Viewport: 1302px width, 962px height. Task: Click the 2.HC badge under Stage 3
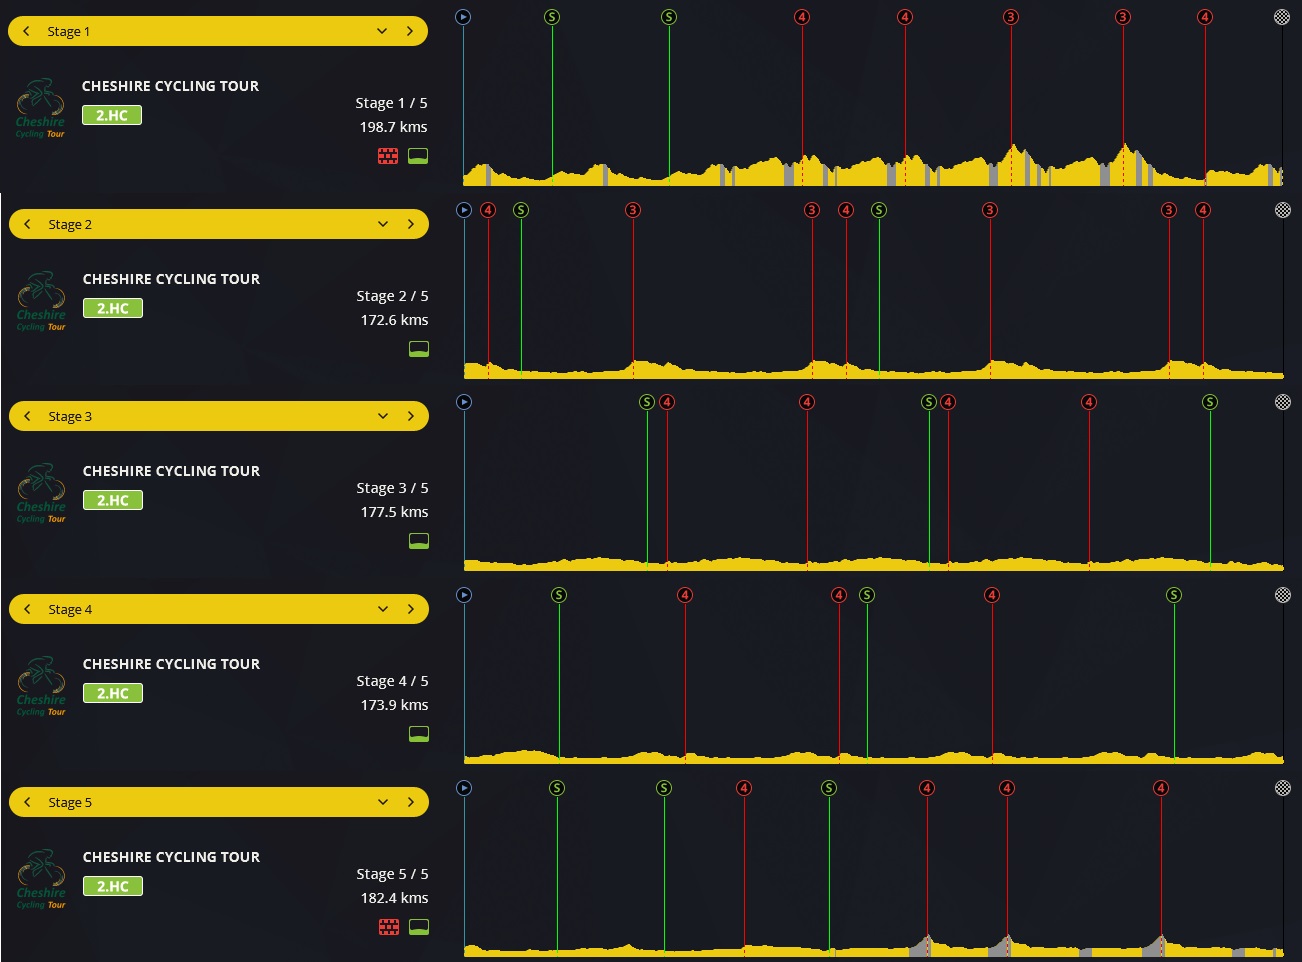click(113, 500)
